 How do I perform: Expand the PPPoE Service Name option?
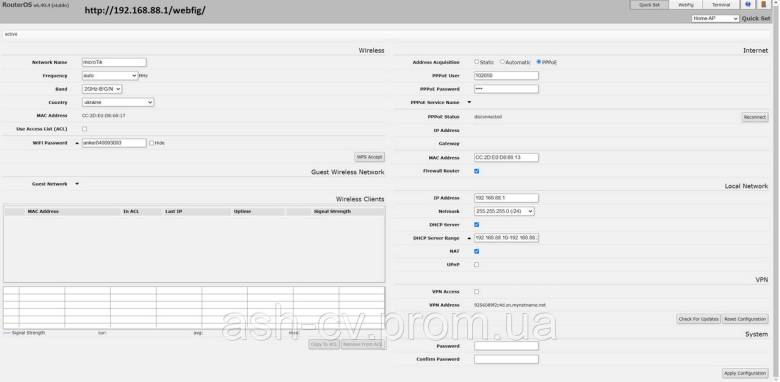coord(469,102)
